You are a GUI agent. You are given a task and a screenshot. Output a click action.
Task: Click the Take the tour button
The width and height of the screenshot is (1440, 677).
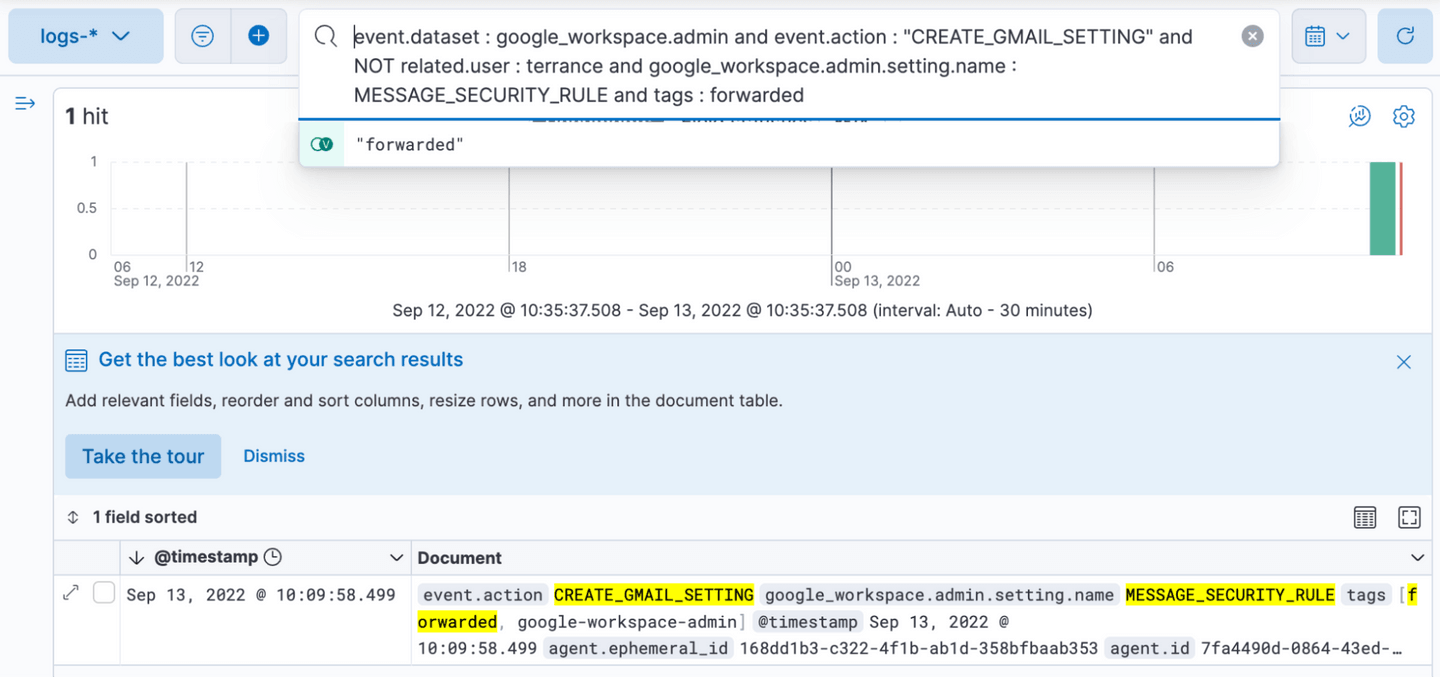coord(143,456)
